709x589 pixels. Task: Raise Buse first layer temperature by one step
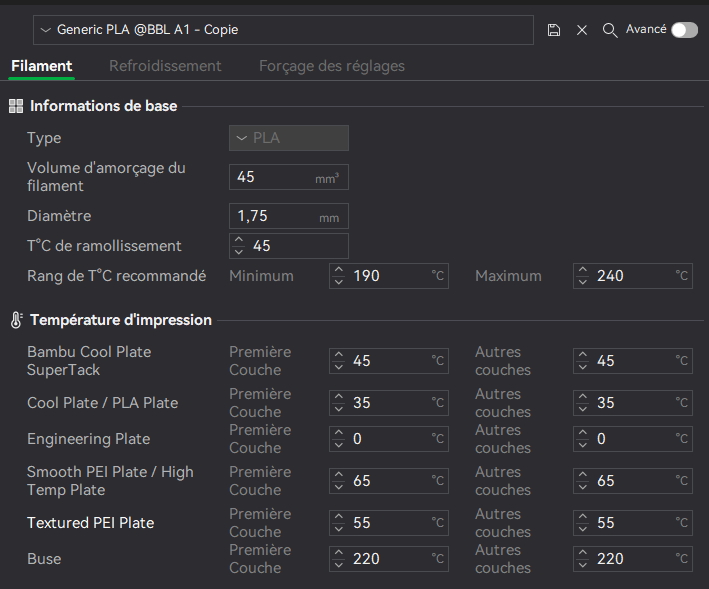(x=339, y=553)
